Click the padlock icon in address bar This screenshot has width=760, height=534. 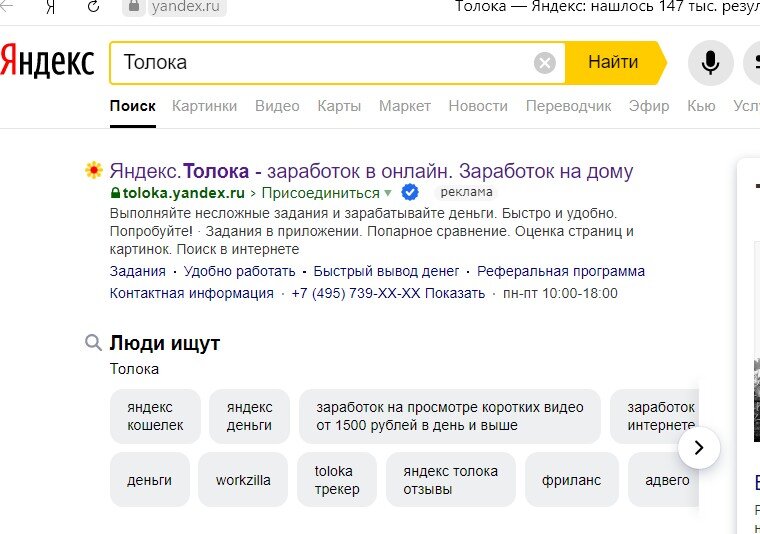coord(134,7)
